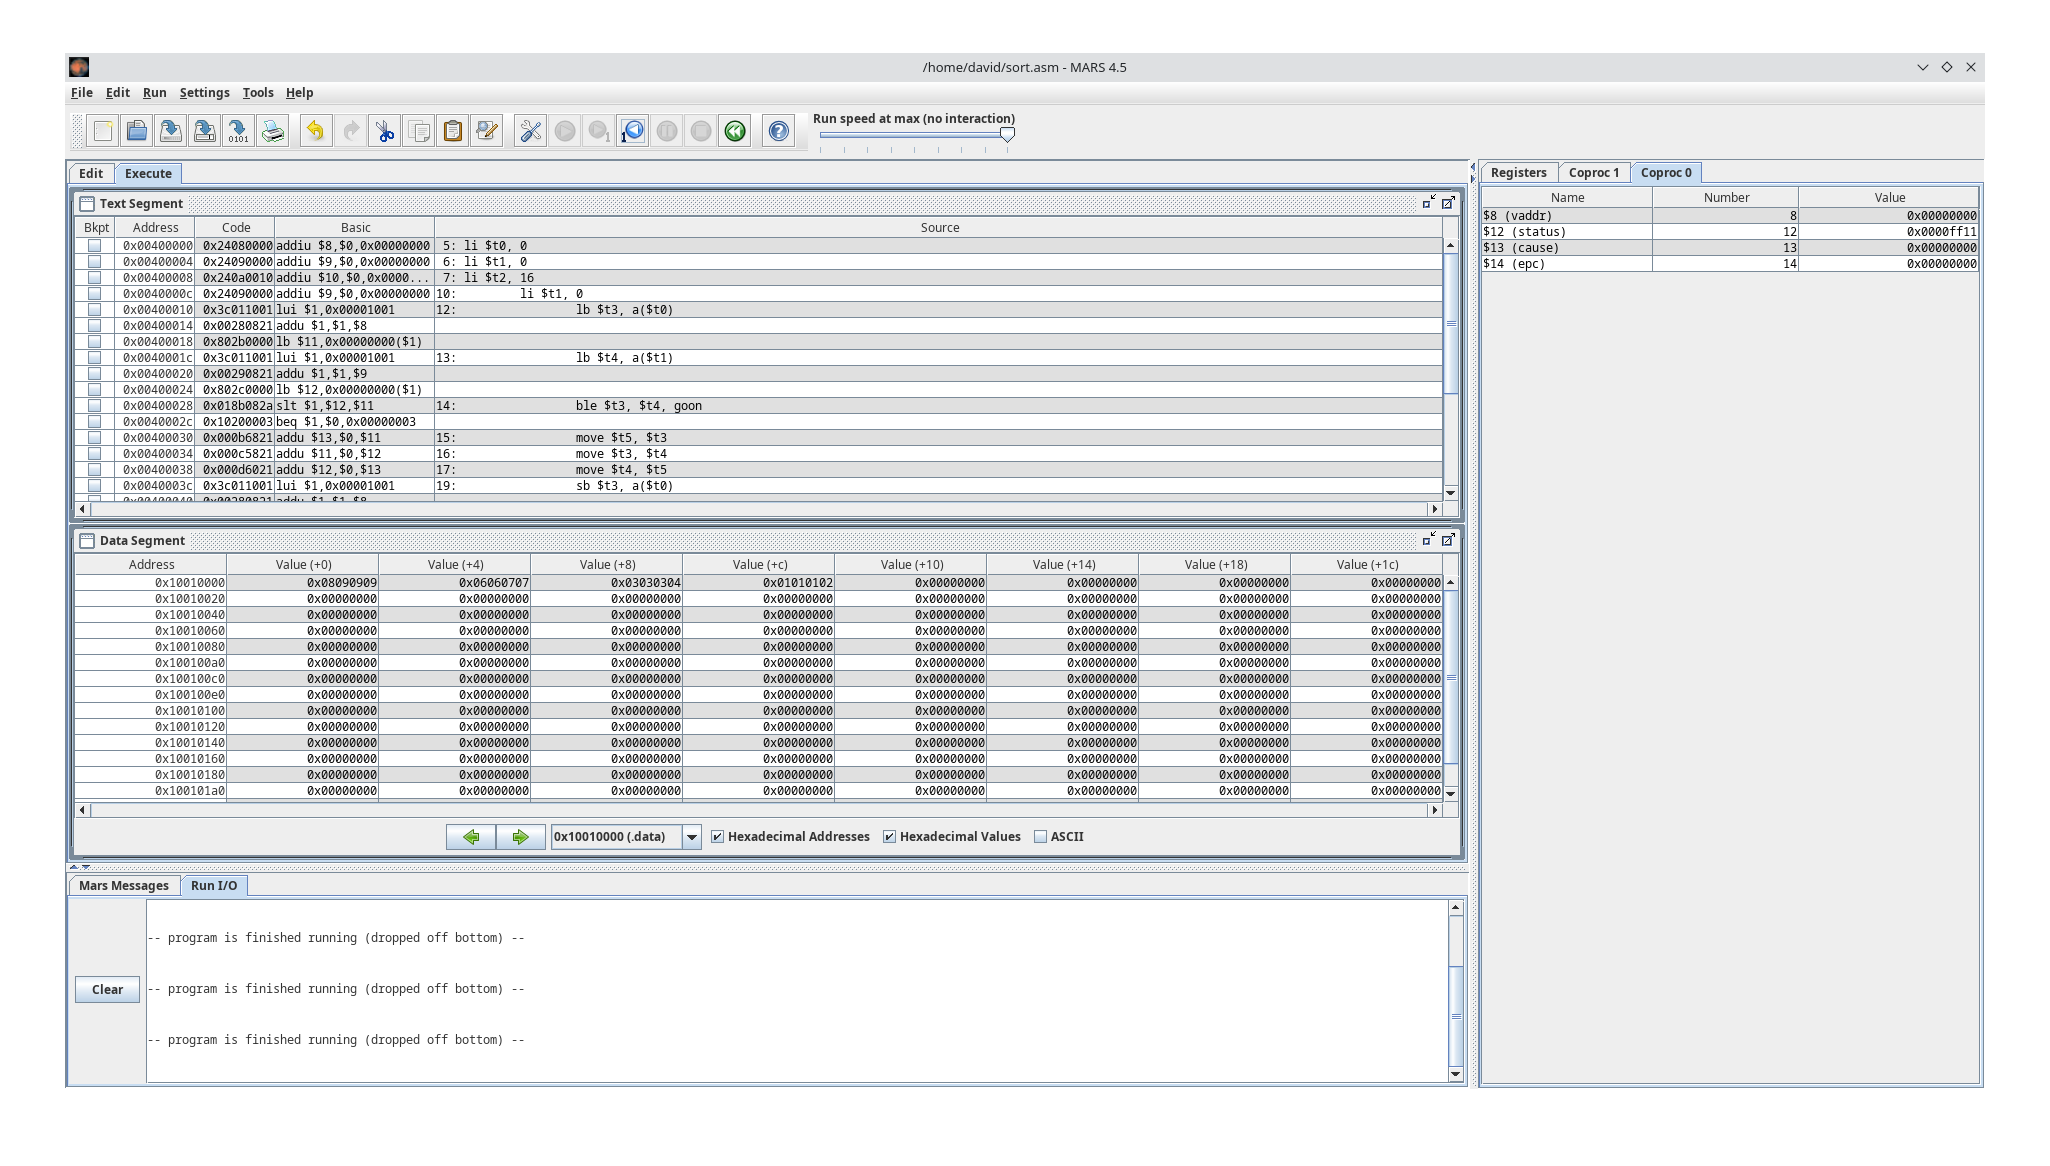Image resolution: width=2050 pixels, height=1166 pixels.
Task: Open the Paste clipboard icon
Action: [451, 131]
